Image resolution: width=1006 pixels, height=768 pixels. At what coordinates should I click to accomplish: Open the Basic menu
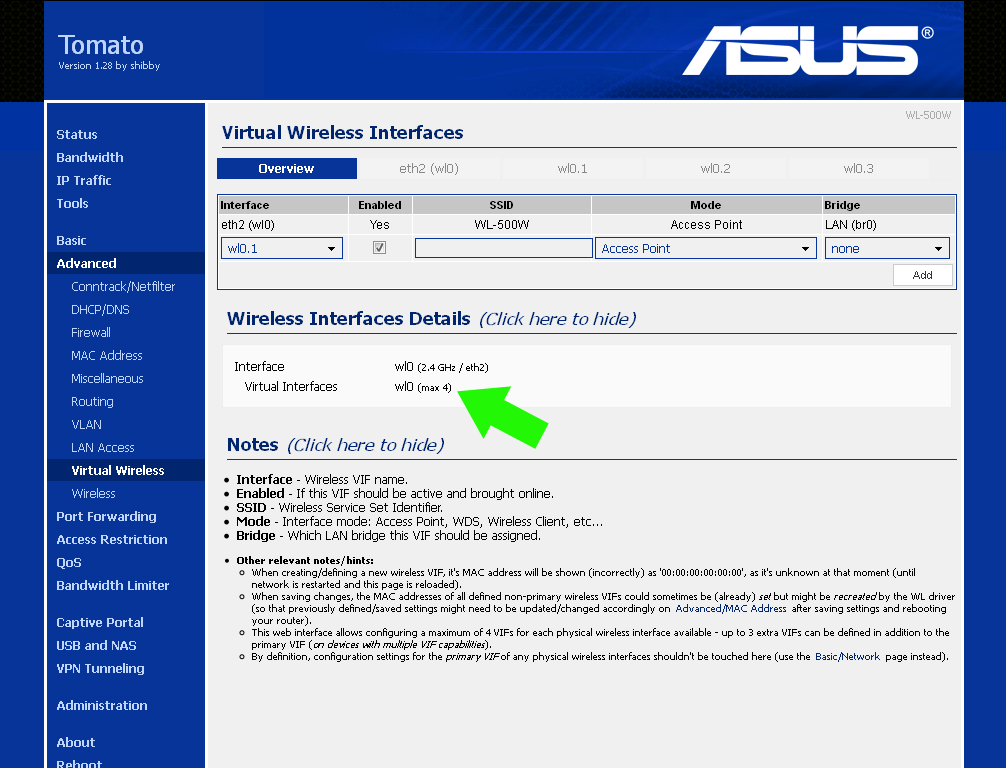tap(71, 241)
